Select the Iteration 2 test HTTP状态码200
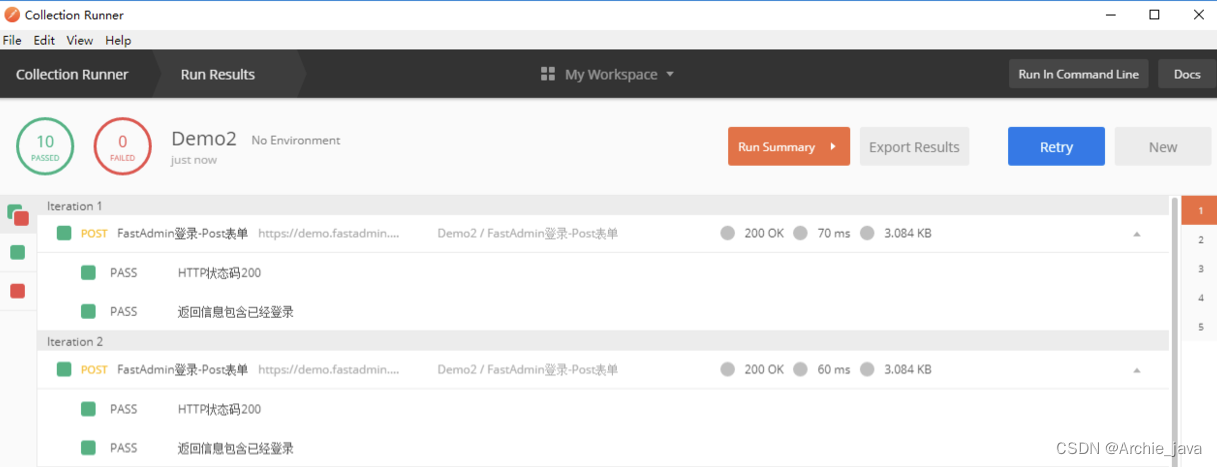The height and width of the screenshot is (467, 1217). (219, 409)
